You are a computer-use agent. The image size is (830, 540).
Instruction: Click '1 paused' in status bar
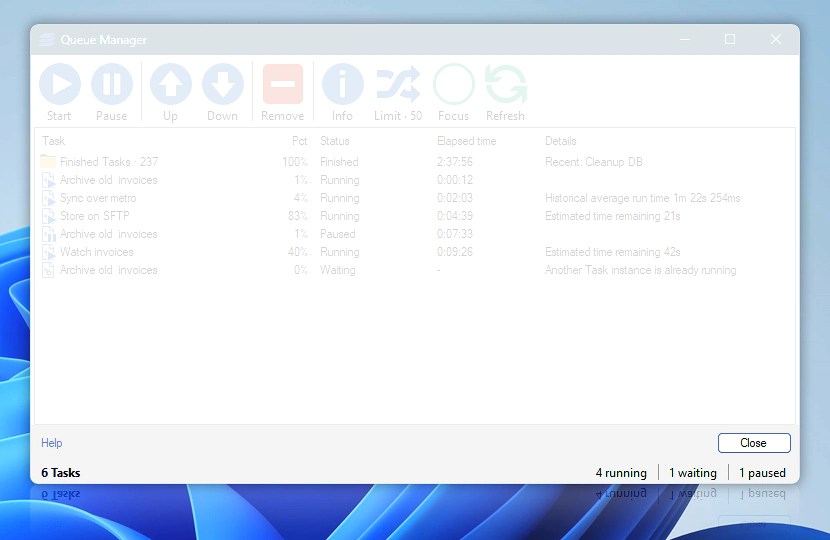[762, 473]
